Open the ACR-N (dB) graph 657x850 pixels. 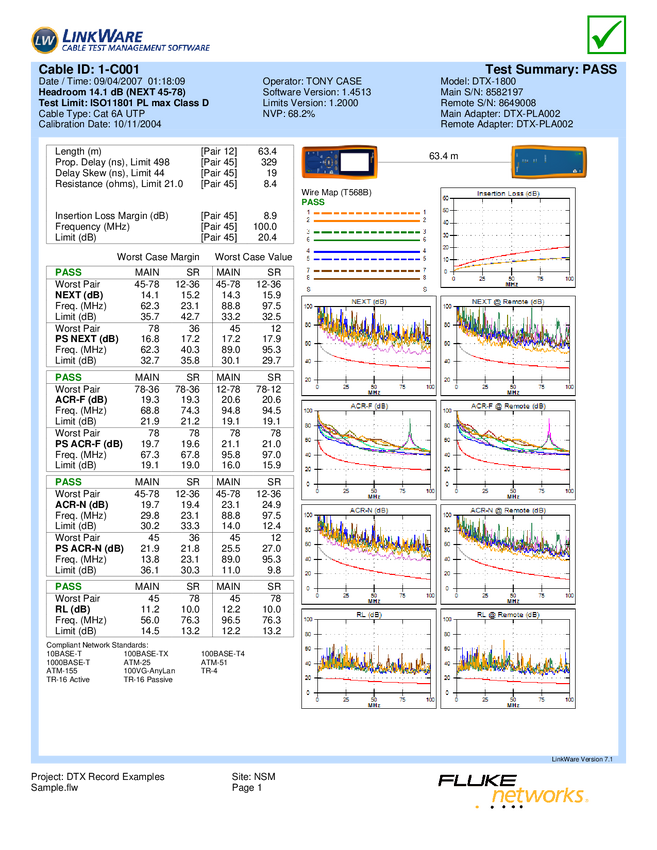pos(369,555)
